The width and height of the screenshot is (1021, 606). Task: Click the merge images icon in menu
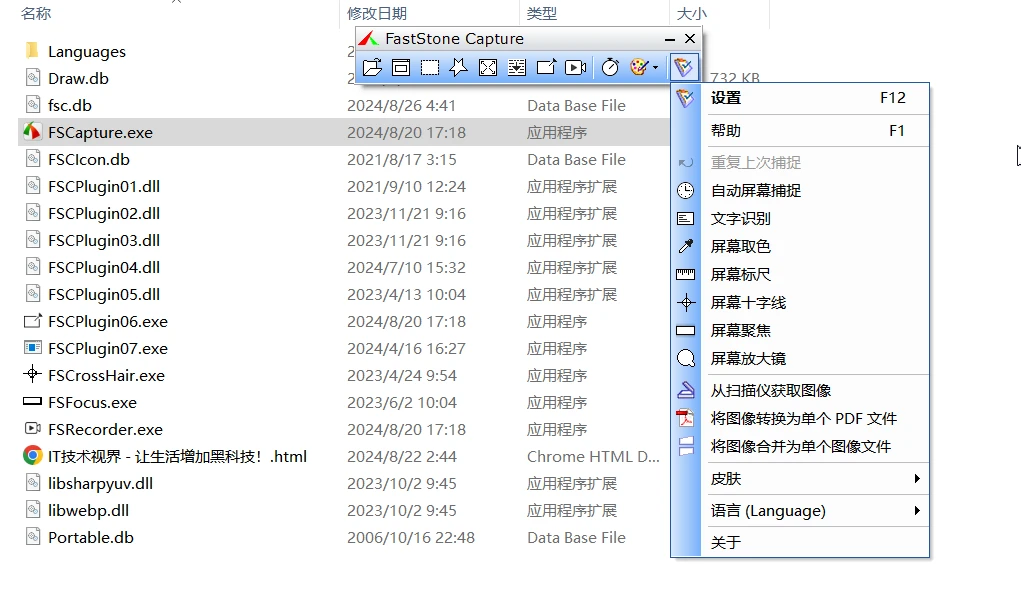tap(686, 446)
